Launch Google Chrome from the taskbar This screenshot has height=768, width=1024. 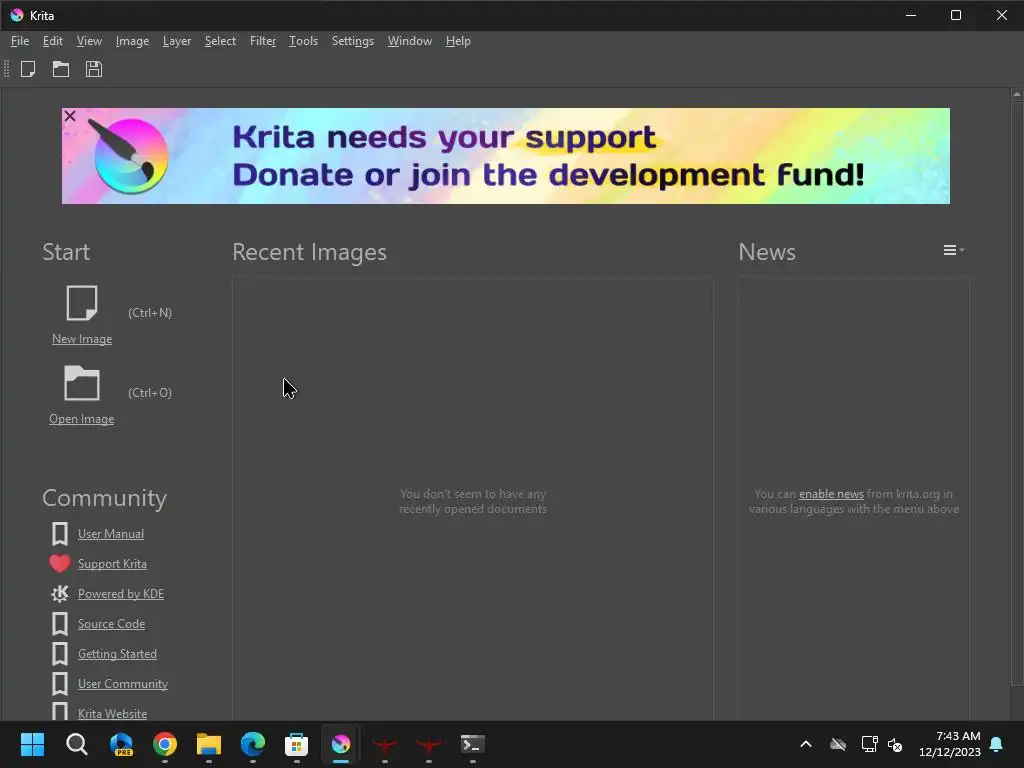tap(165, 744)
